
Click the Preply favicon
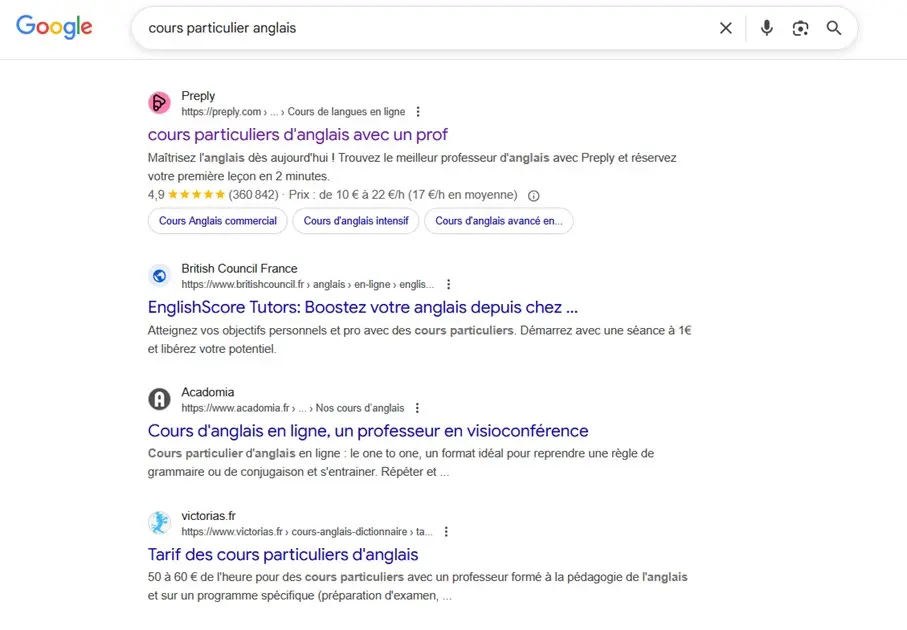tap(159, 102)
